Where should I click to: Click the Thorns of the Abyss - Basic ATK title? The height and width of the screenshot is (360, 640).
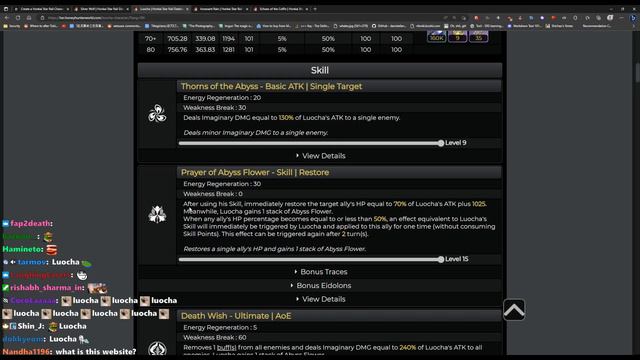[x=271, y=87]
